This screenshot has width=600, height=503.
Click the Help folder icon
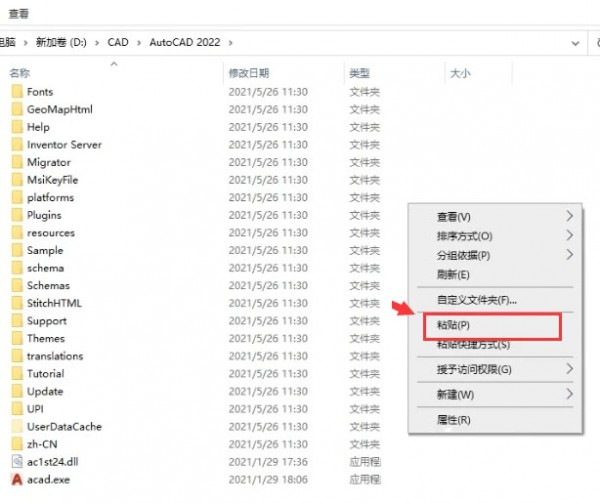pyautogui.click(x=17, y=127)
